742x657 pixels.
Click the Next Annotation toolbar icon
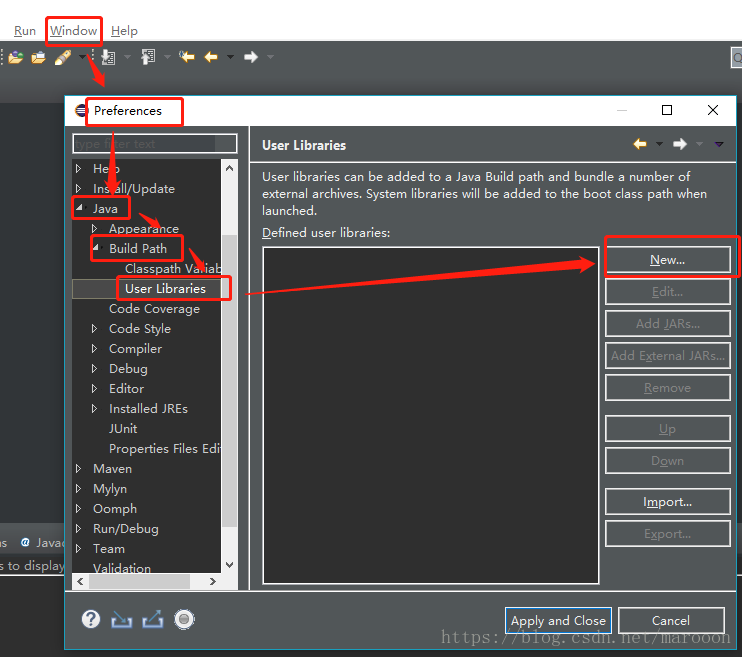coord(108,57)
